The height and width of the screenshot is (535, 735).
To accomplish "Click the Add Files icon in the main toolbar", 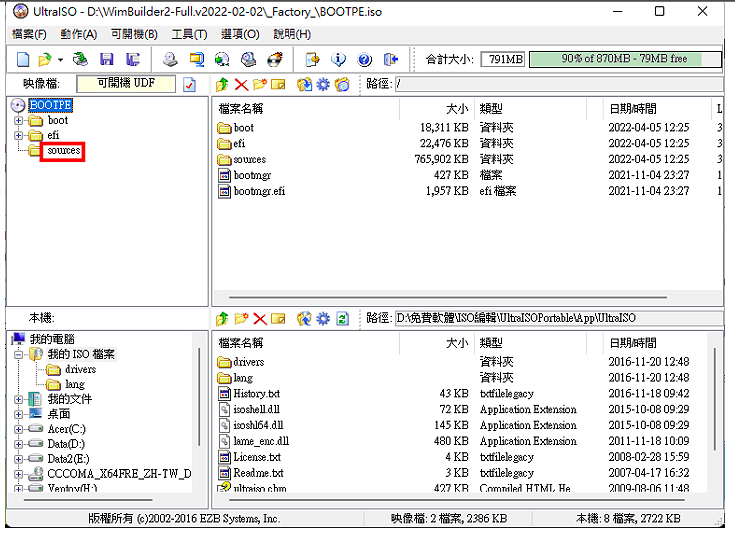I will click(312, 59).
